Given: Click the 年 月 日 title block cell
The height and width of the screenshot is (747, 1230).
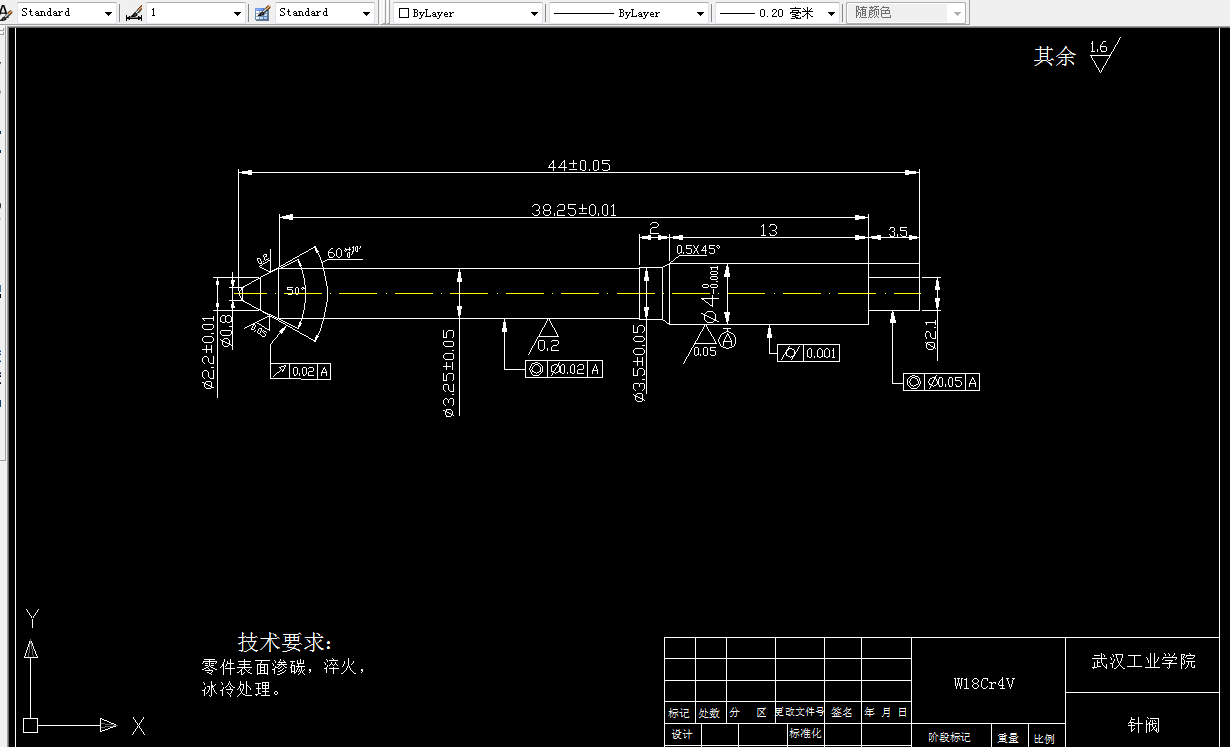Looking at the screenshot, I should (885, 713).
